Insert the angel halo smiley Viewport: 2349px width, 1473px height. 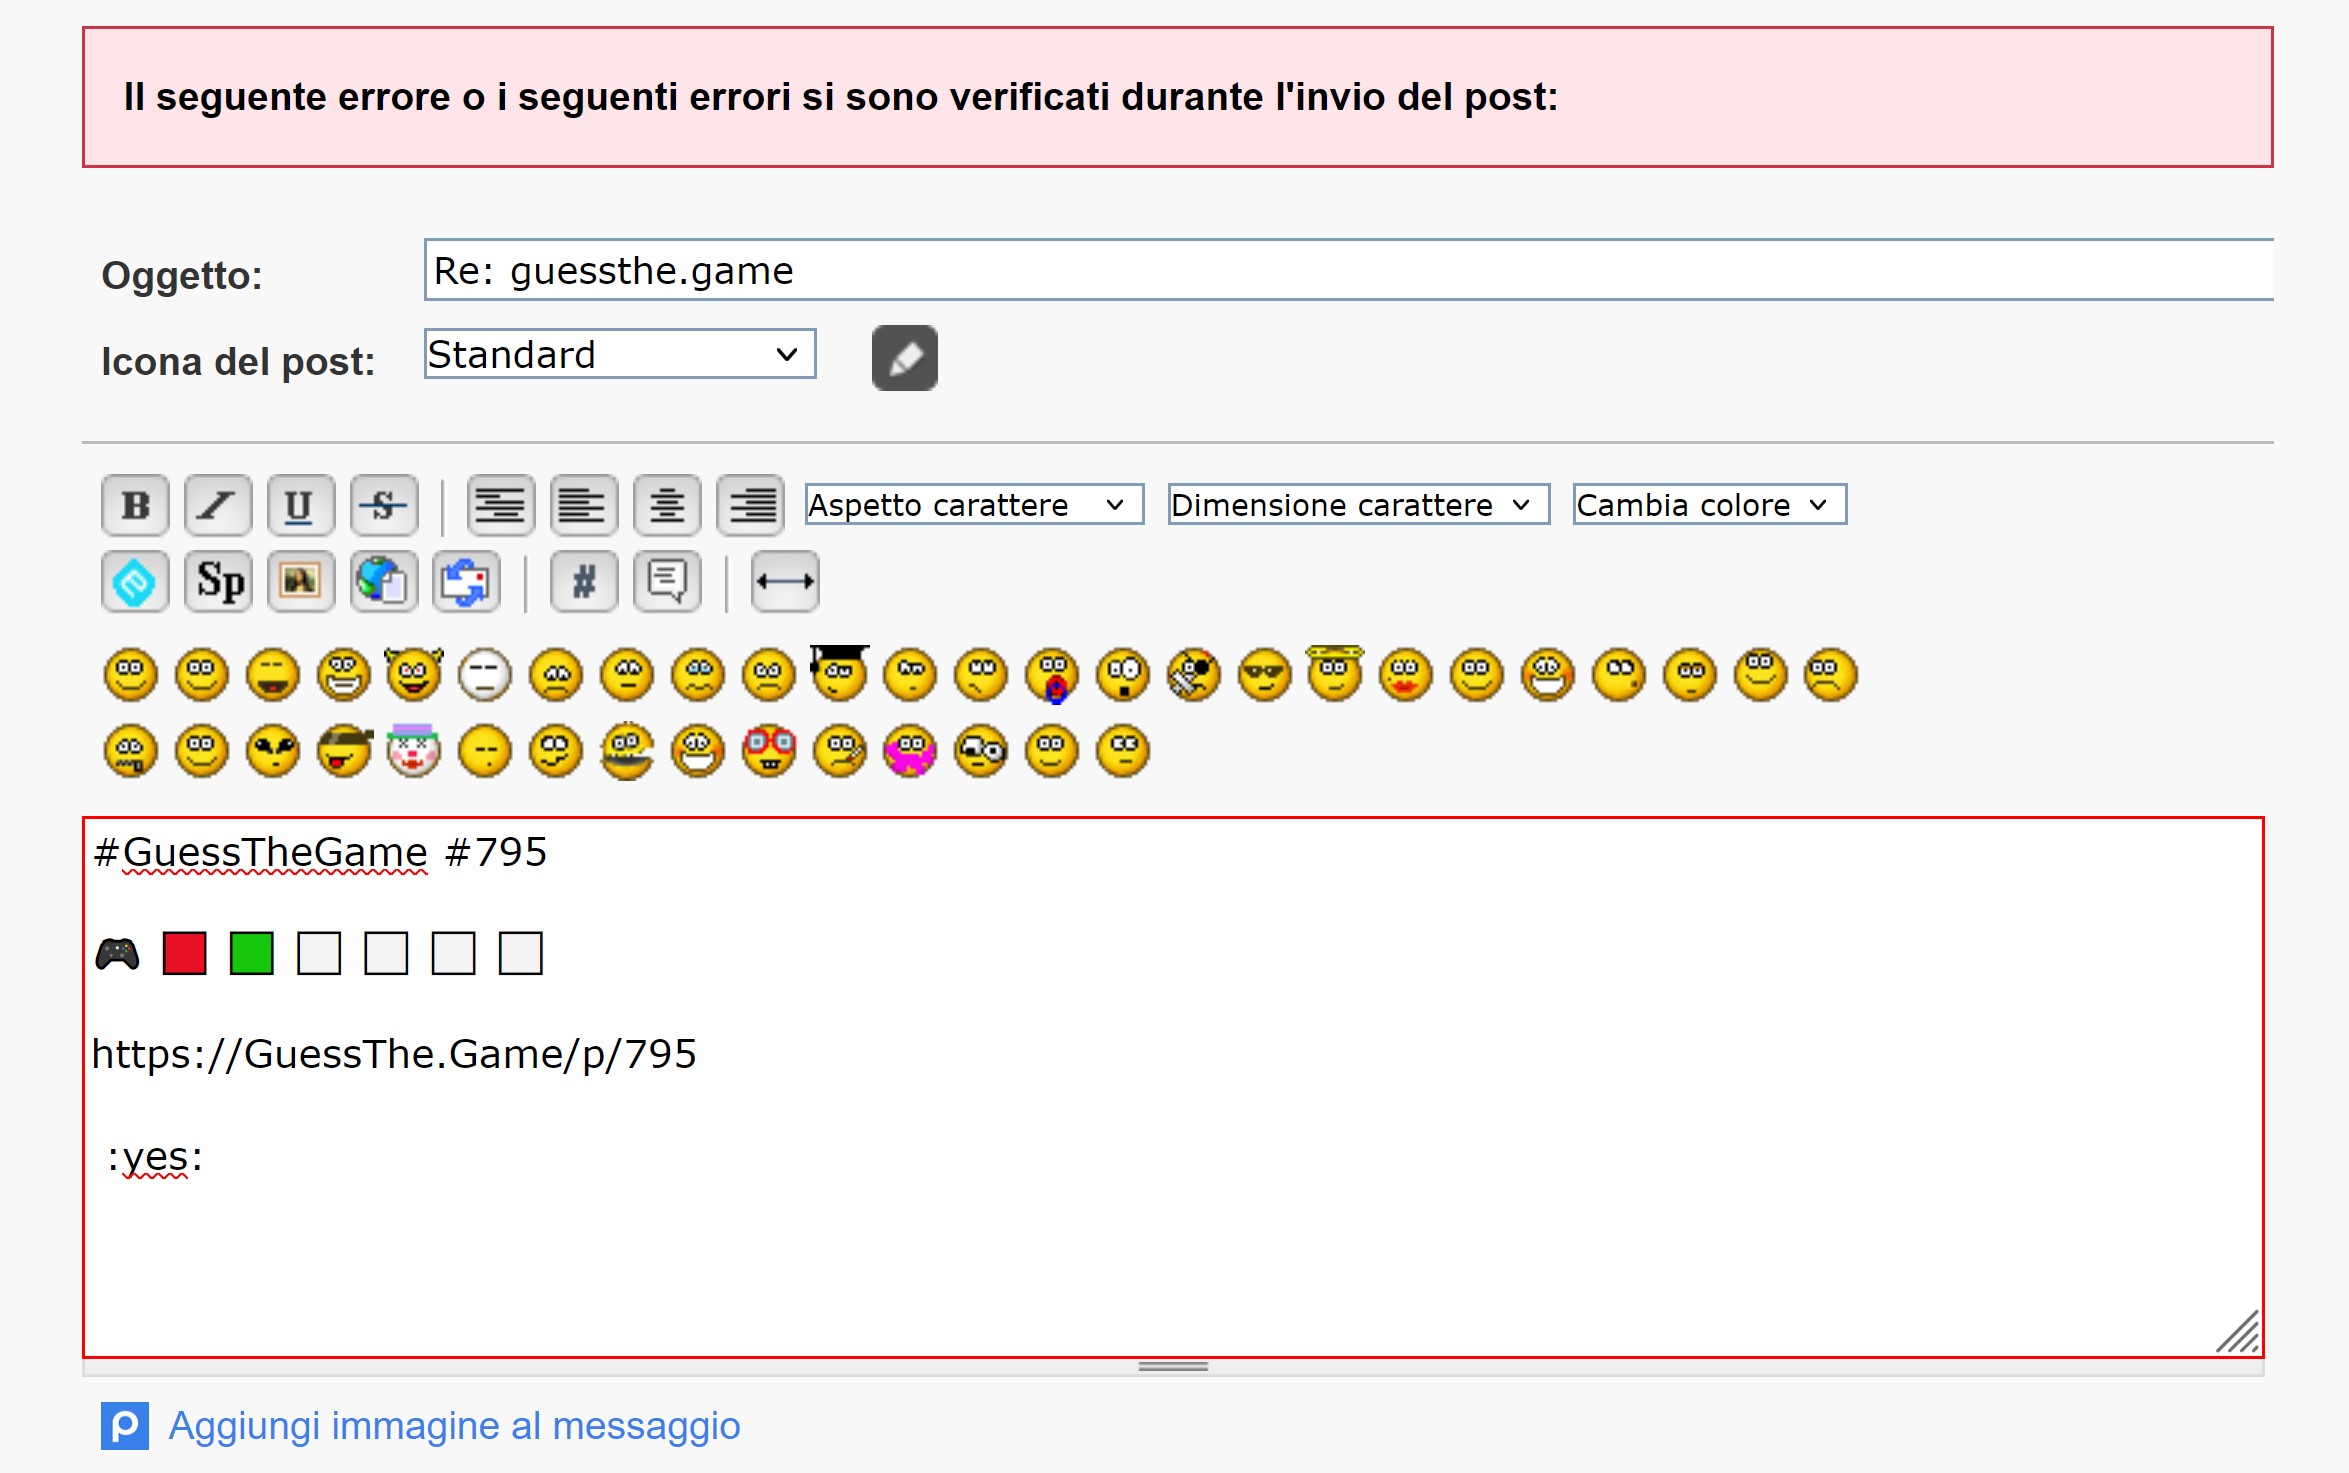tap(1335, 673)
